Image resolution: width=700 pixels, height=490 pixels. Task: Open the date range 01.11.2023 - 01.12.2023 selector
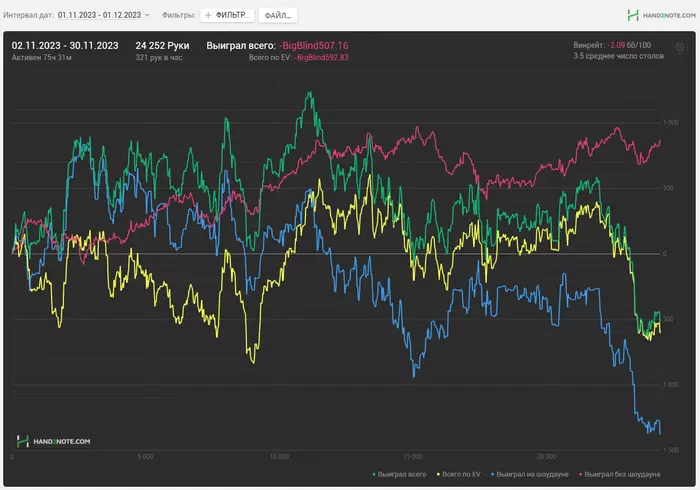coord(99,16)
